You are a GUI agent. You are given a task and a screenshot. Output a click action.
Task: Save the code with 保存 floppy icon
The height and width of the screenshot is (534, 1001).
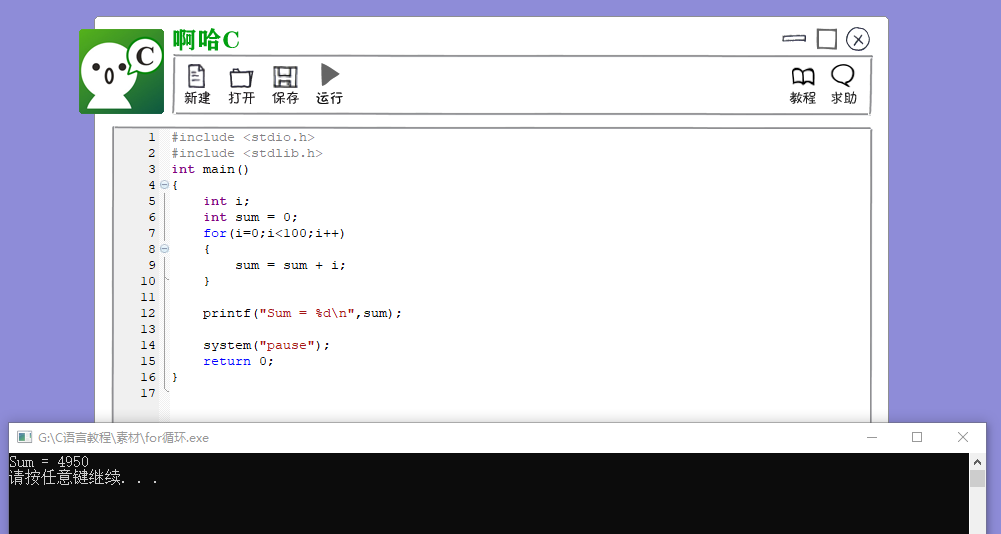[x=285, y=84]
